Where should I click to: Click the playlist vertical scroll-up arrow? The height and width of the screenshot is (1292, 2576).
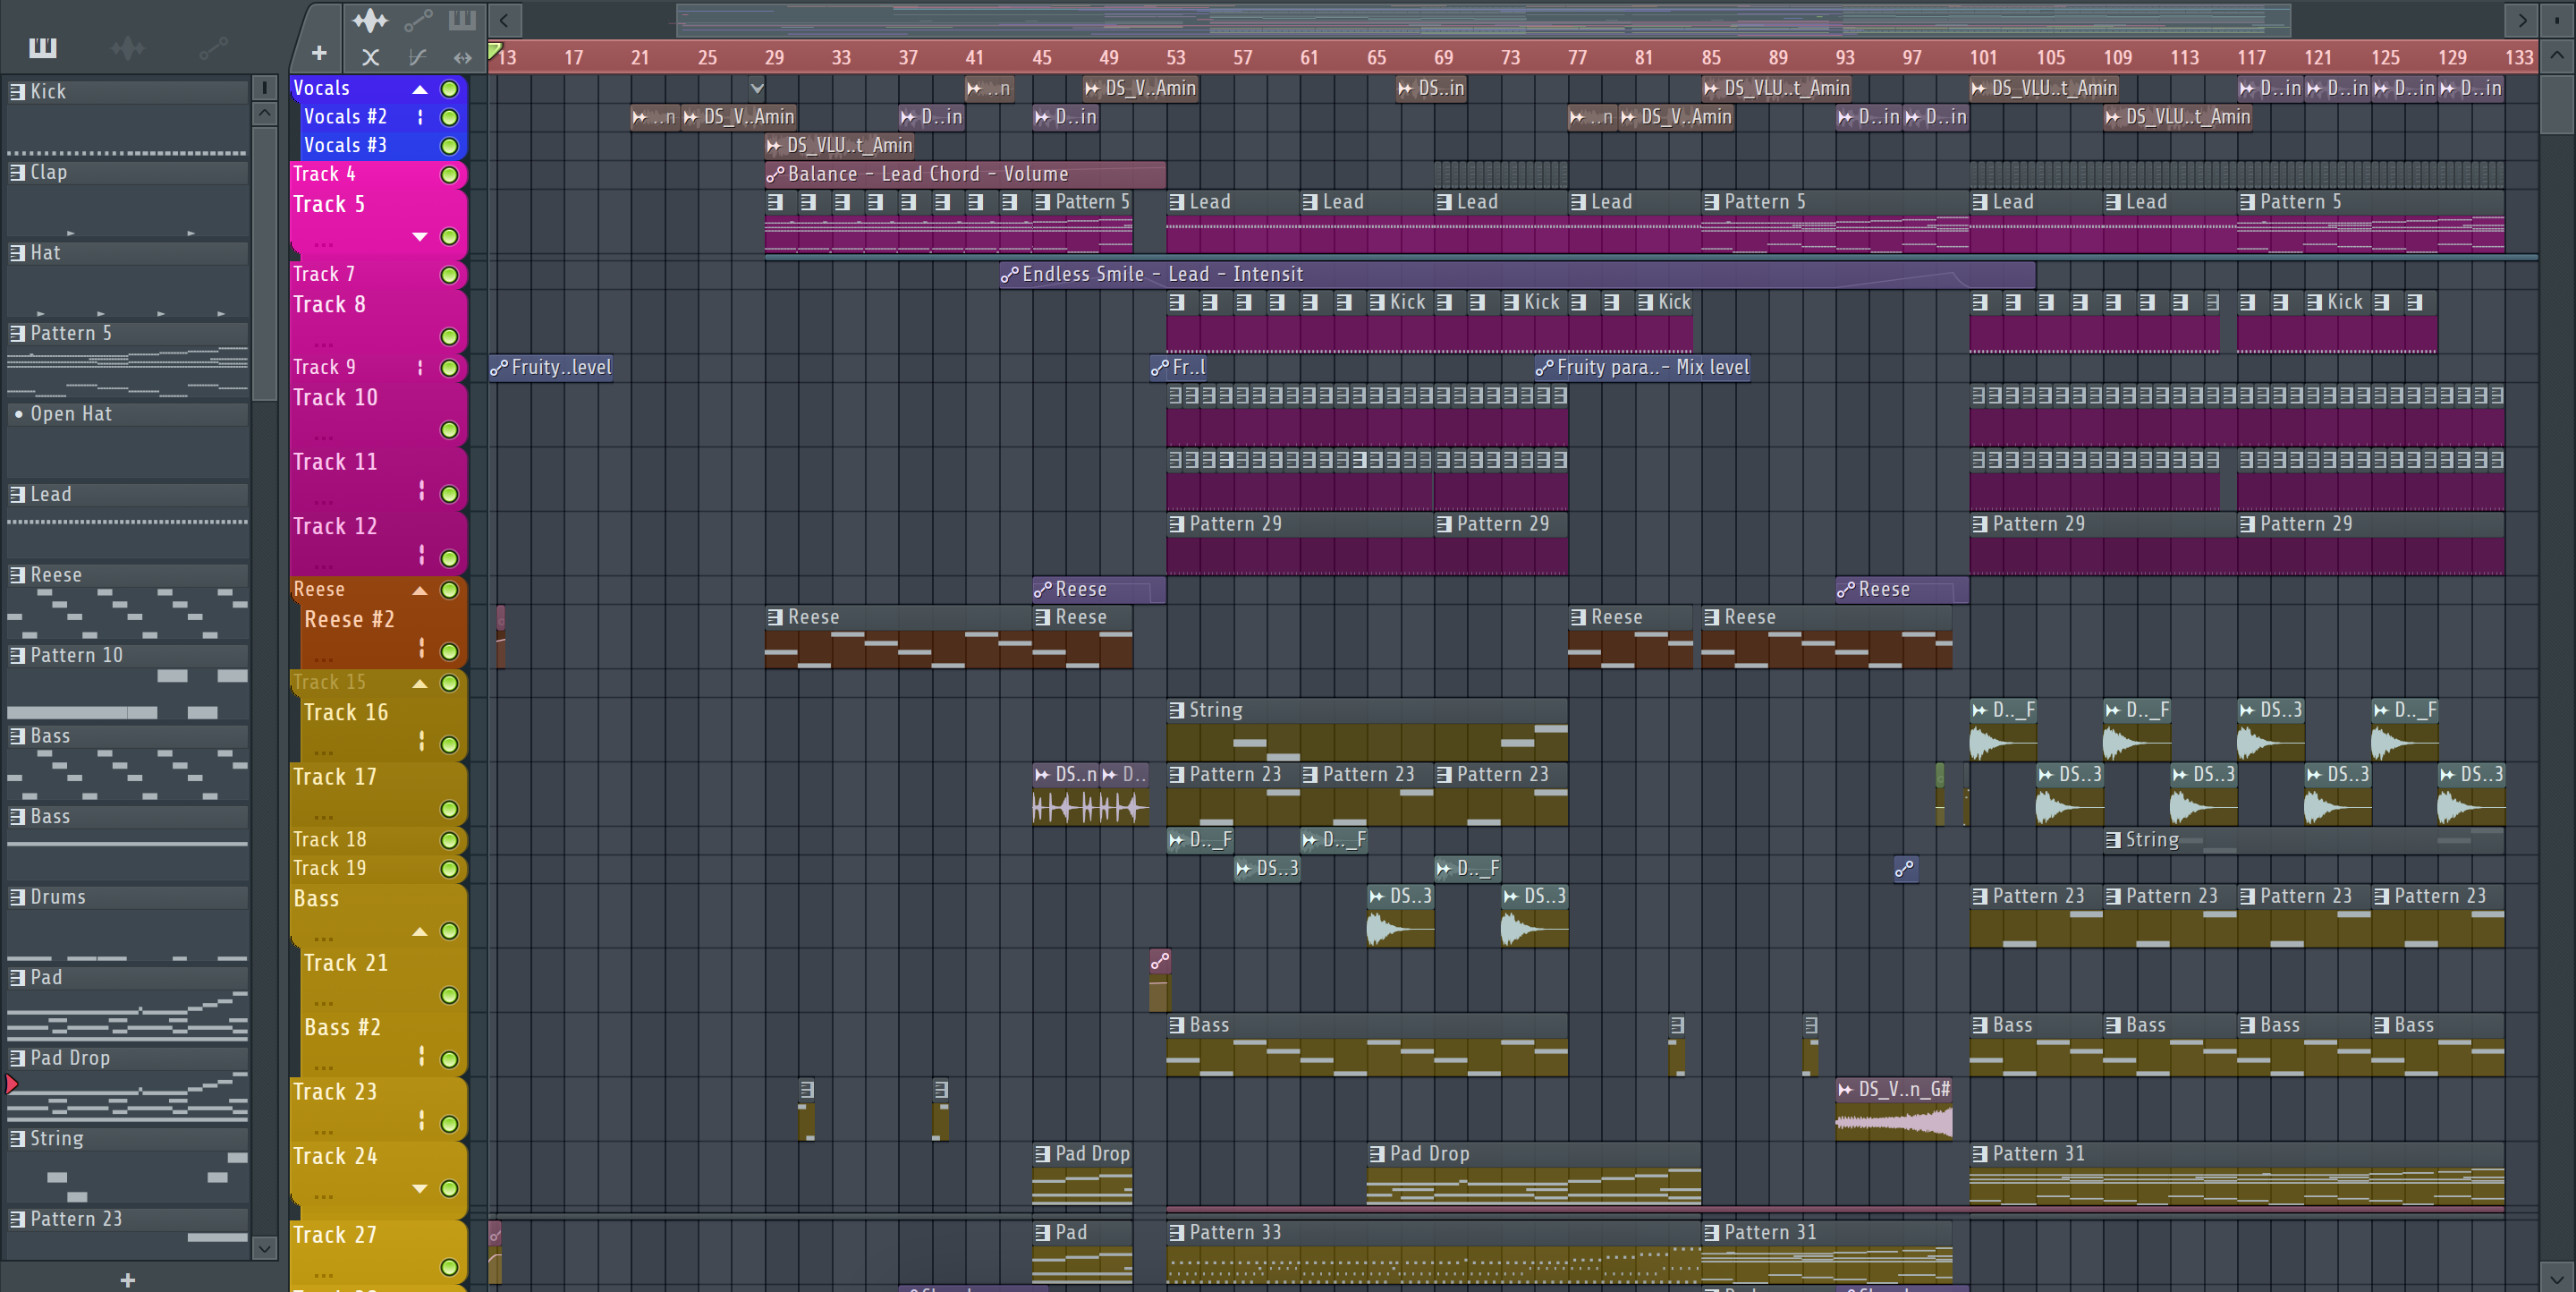tap(2557, 55)
